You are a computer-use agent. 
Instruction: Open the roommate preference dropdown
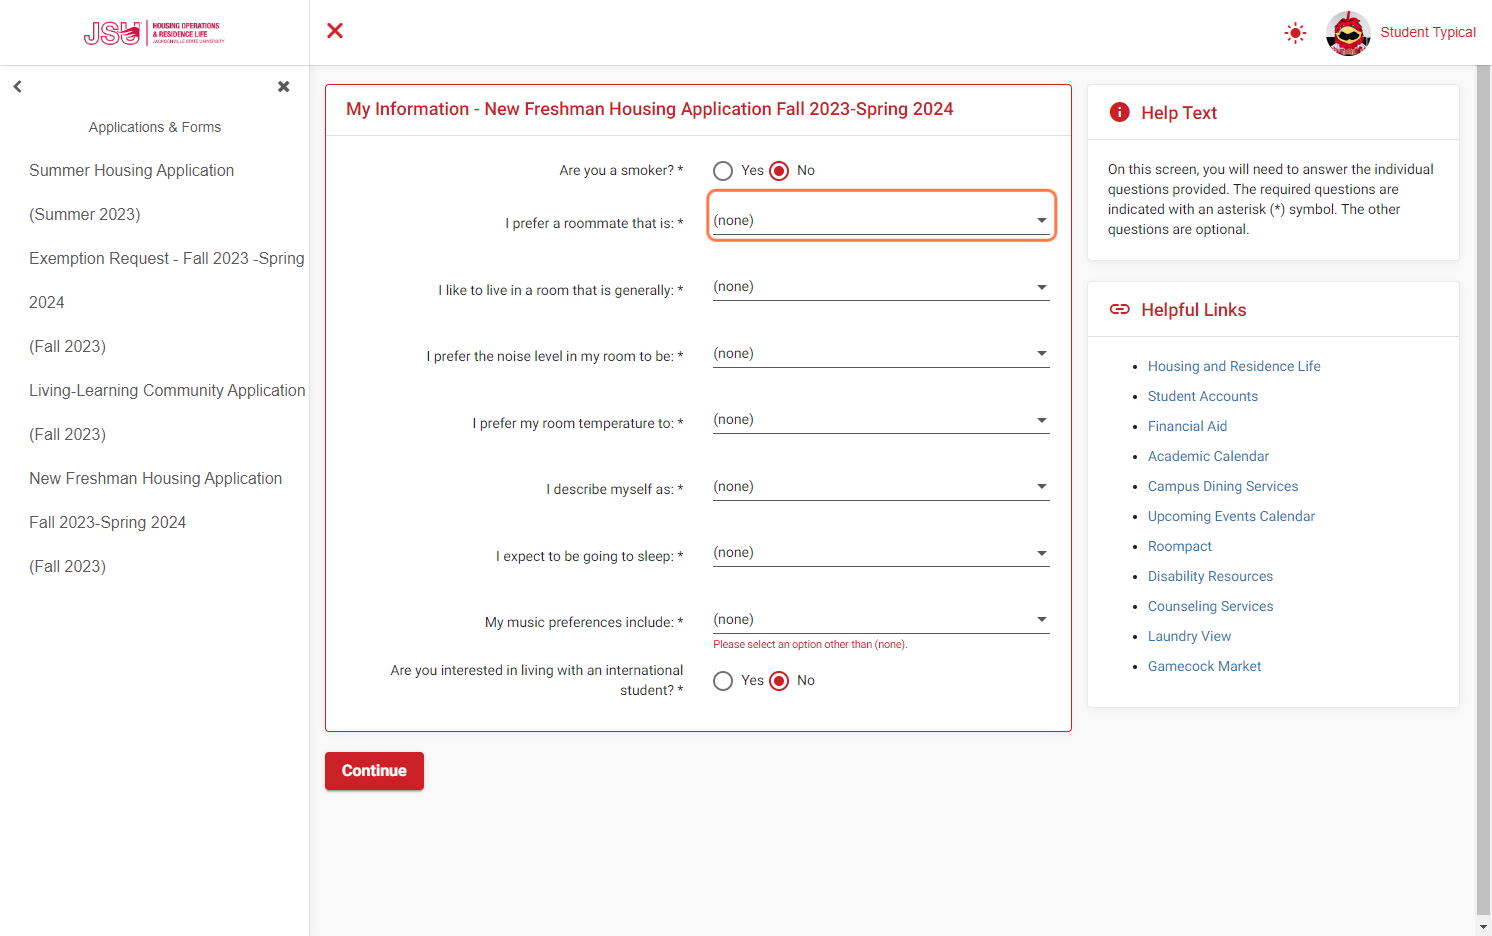pos(881,220)
